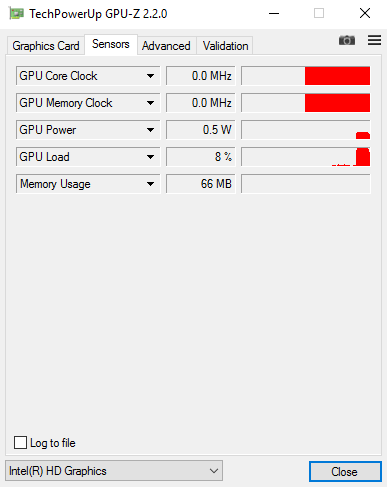Screen dimensions: 387x487
Task: Click the GPU Load history graph
Action: 306,157
